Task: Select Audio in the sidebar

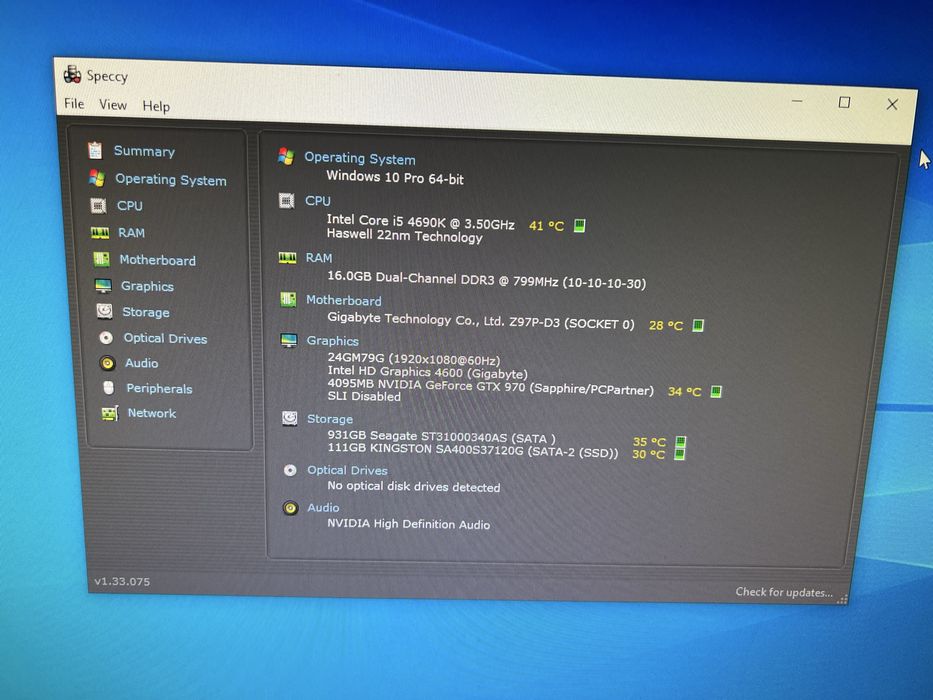Action: (x=142, y=363)
